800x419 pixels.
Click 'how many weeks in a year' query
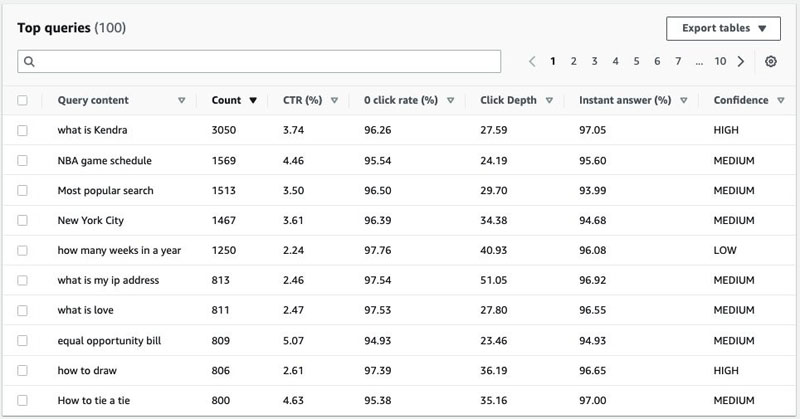[119, 251]
